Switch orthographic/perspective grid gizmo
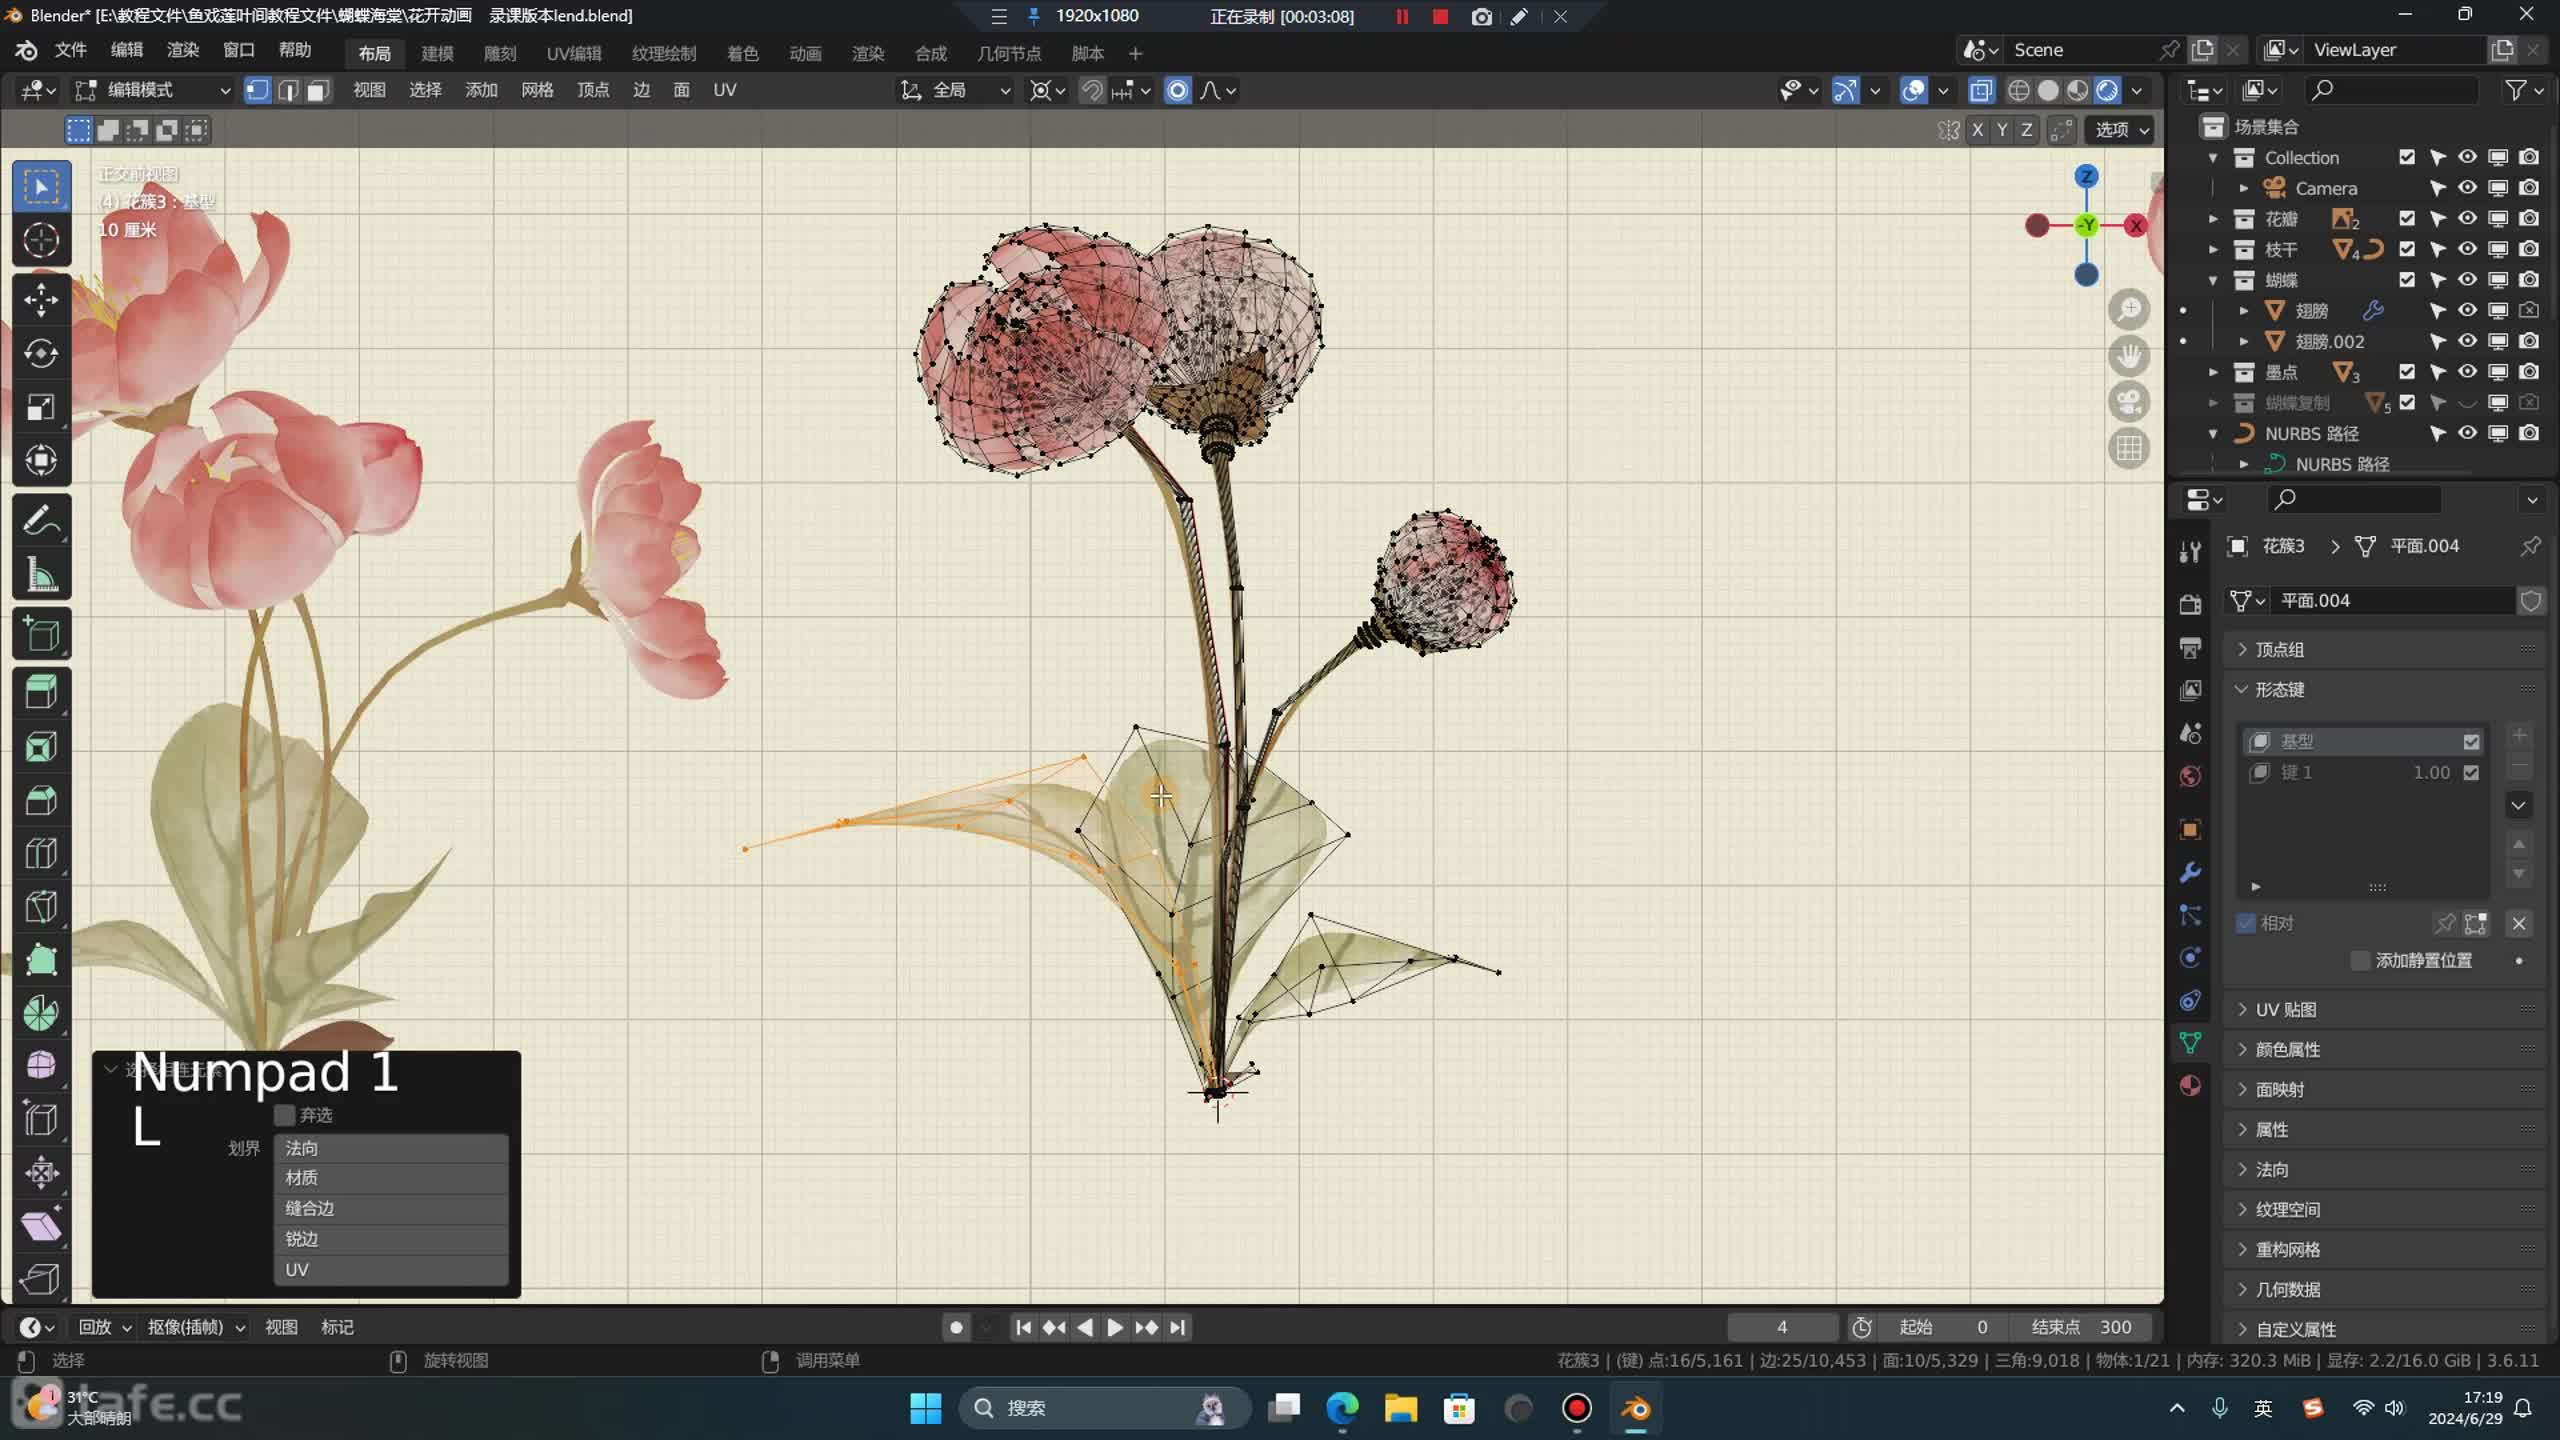2560x1440 pixels. tap(2129, 448)
